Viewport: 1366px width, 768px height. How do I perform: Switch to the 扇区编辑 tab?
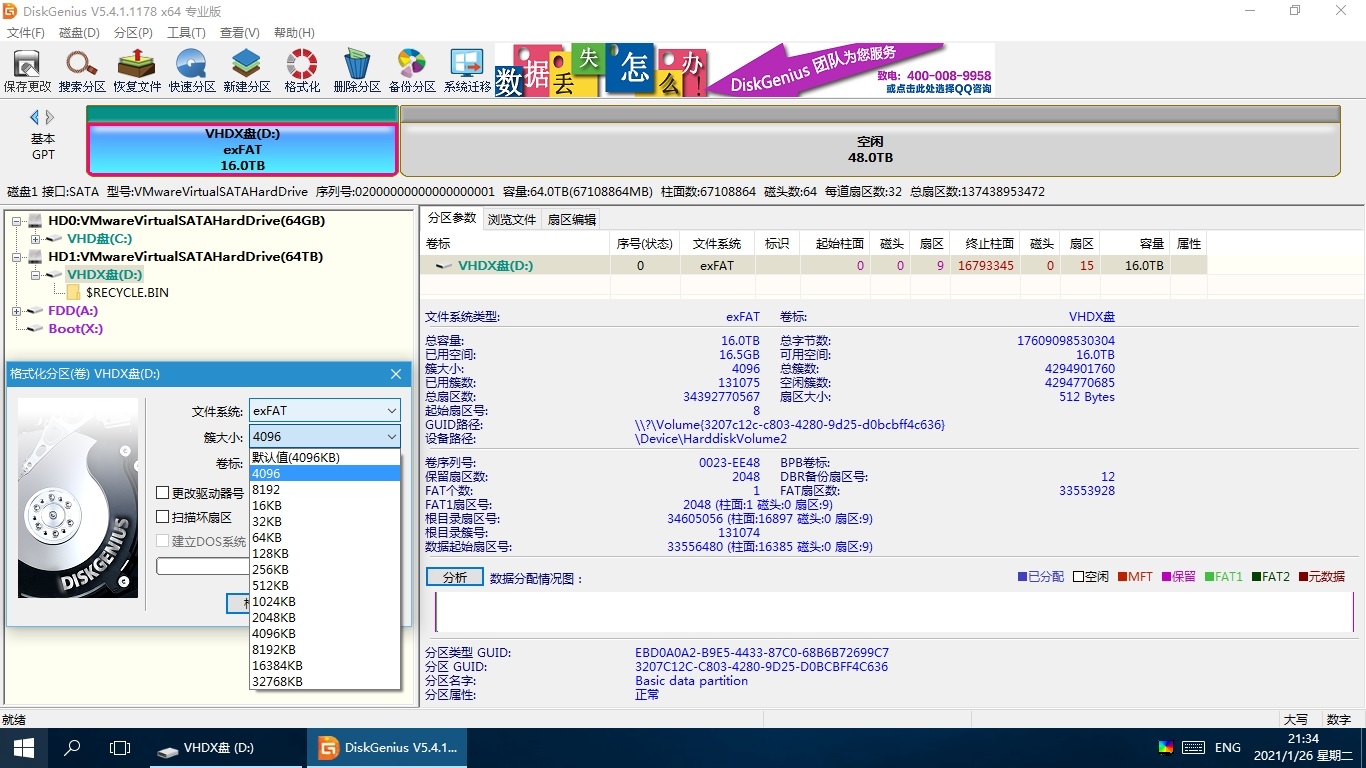[572, 220]
